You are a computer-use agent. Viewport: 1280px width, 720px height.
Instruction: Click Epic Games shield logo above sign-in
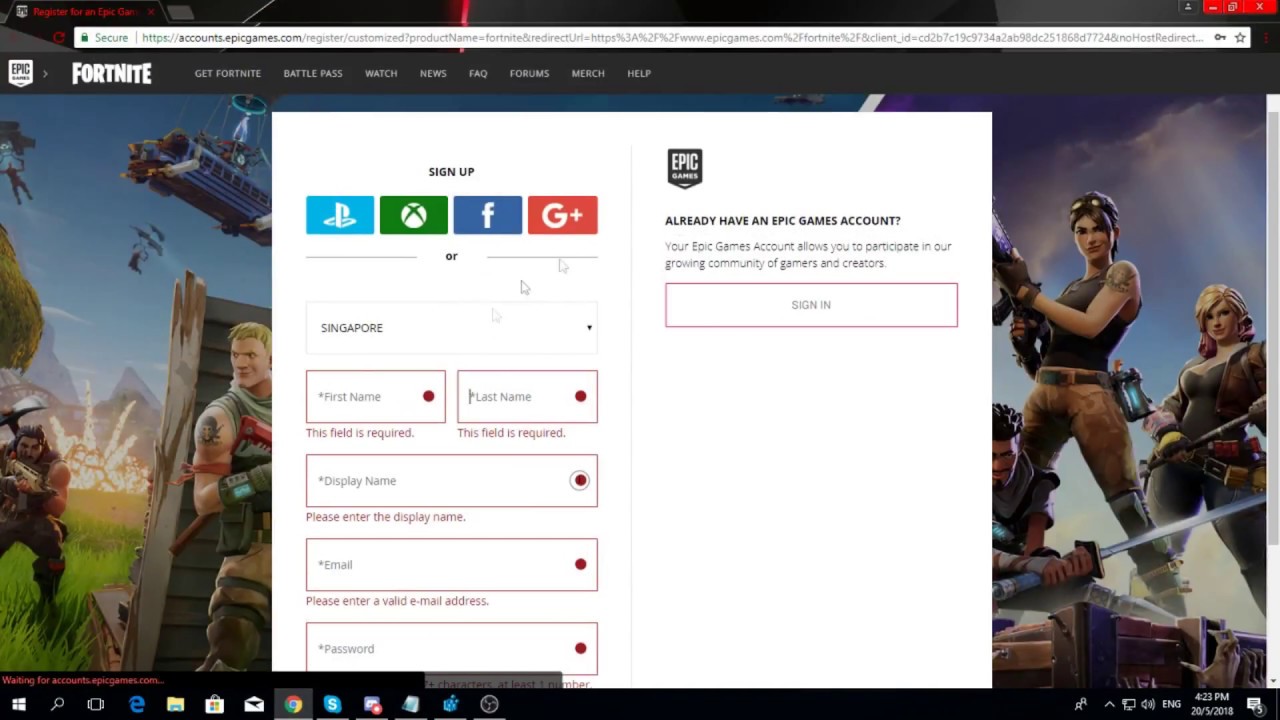pyautogui.click(x=685, y=168)
